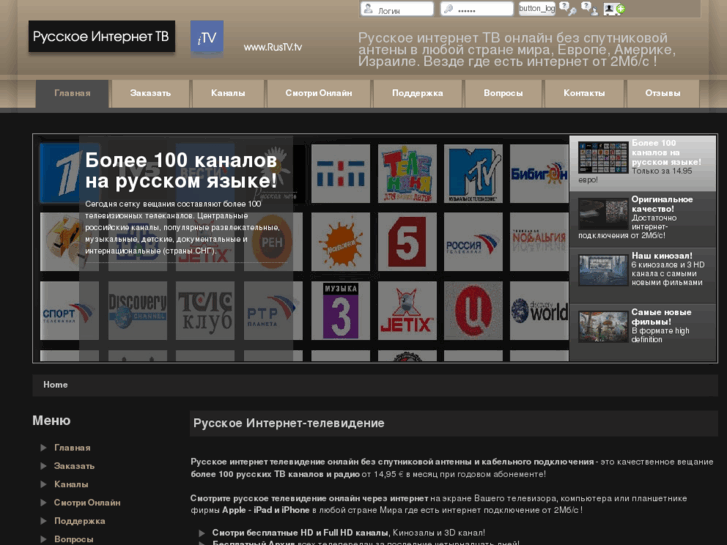Click the Бибигон channel logo
The image size is (727, 545).
pos(539,173)
